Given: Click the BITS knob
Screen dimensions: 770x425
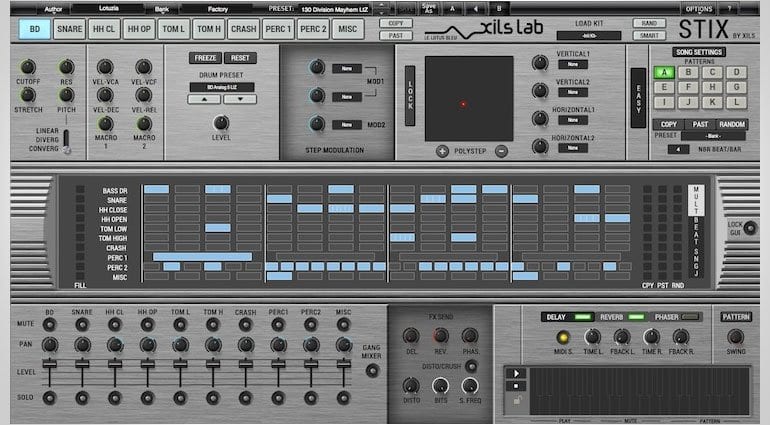Looking at the screenshot, I should 440,386.
